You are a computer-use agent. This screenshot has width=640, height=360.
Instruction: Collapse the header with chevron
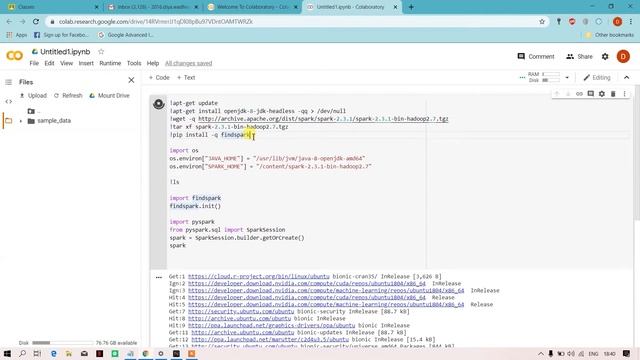coord(627,78)
